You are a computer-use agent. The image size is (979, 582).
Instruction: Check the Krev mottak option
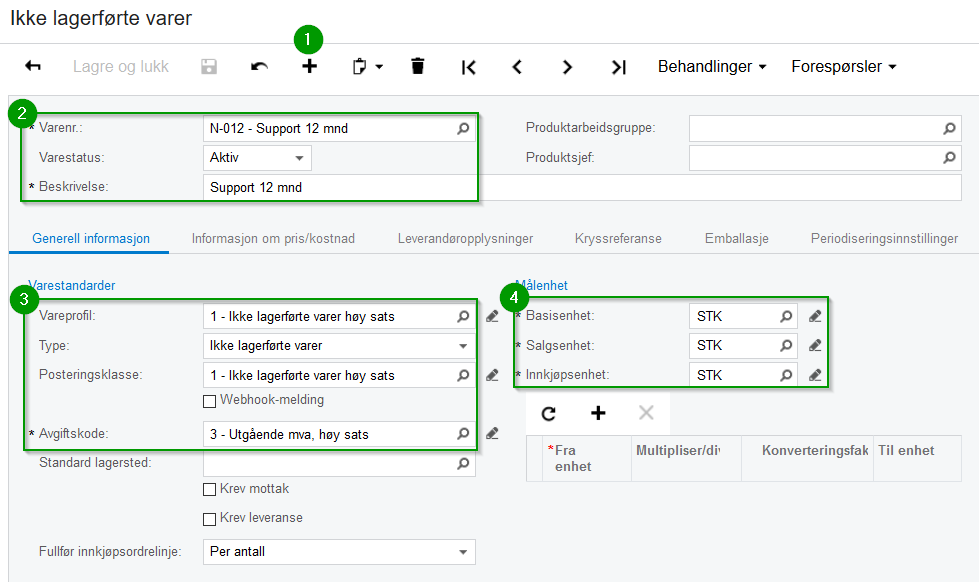tap(210, 490)
